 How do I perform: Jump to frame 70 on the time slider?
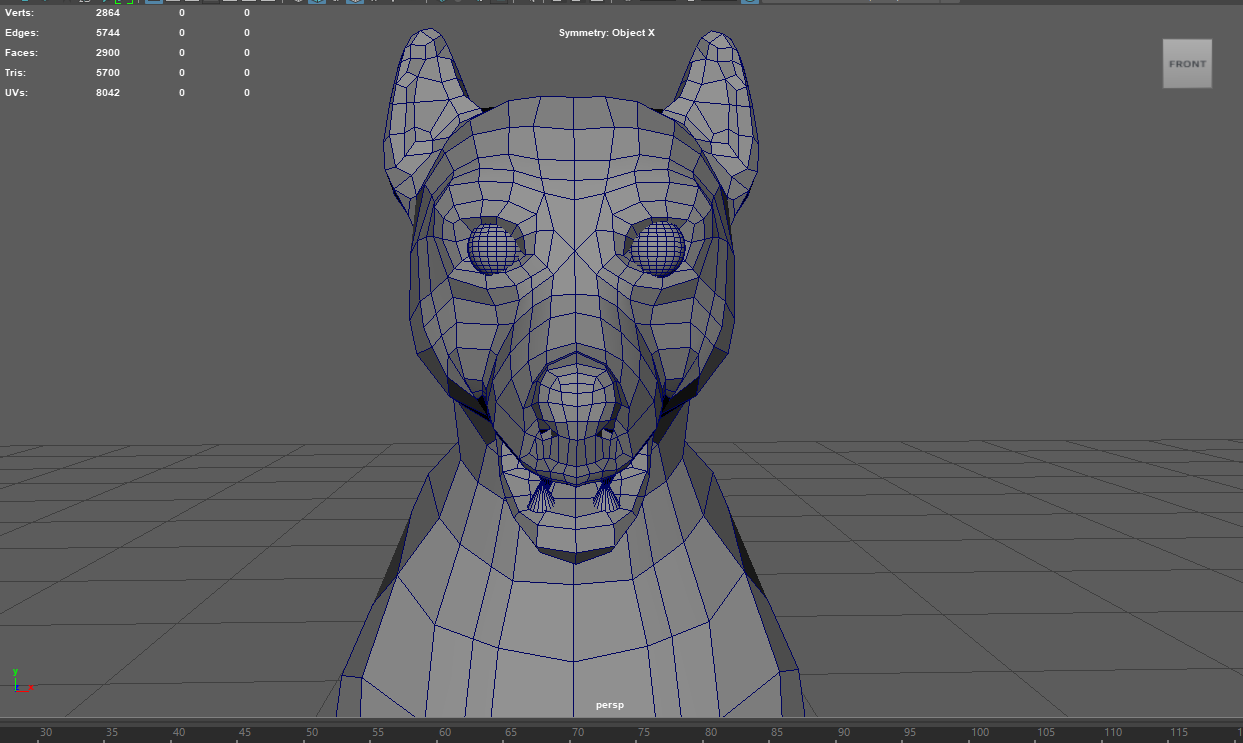click(x=578, y=733)
